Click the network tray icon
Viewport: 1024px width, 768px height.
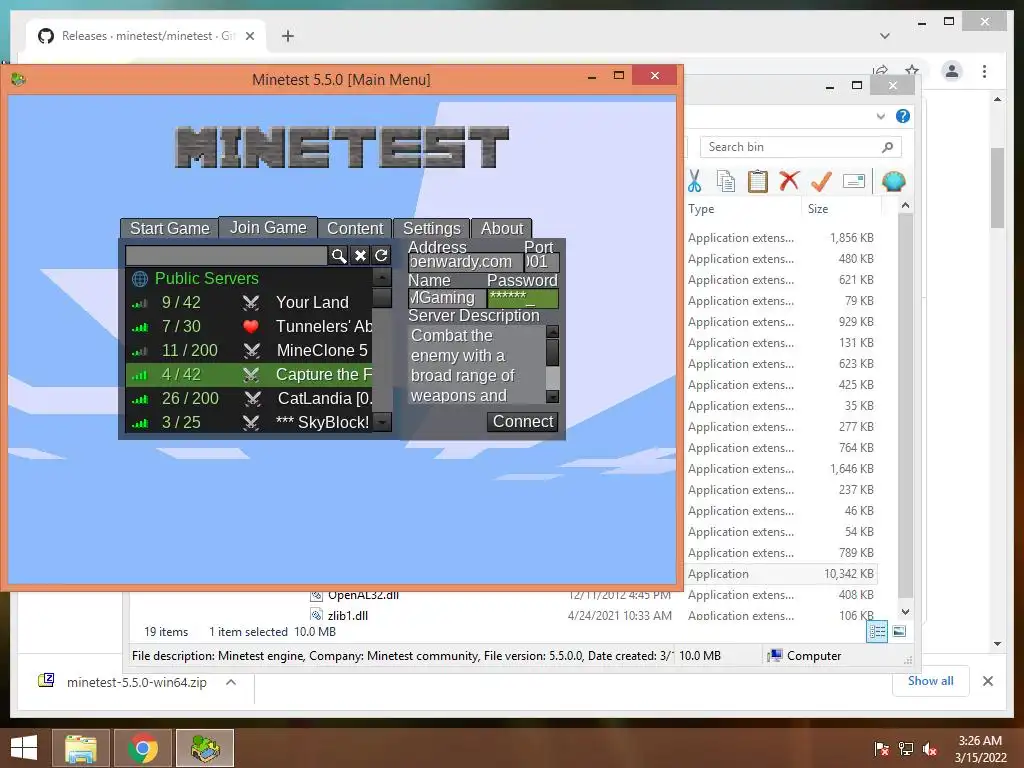click(906, 749)
